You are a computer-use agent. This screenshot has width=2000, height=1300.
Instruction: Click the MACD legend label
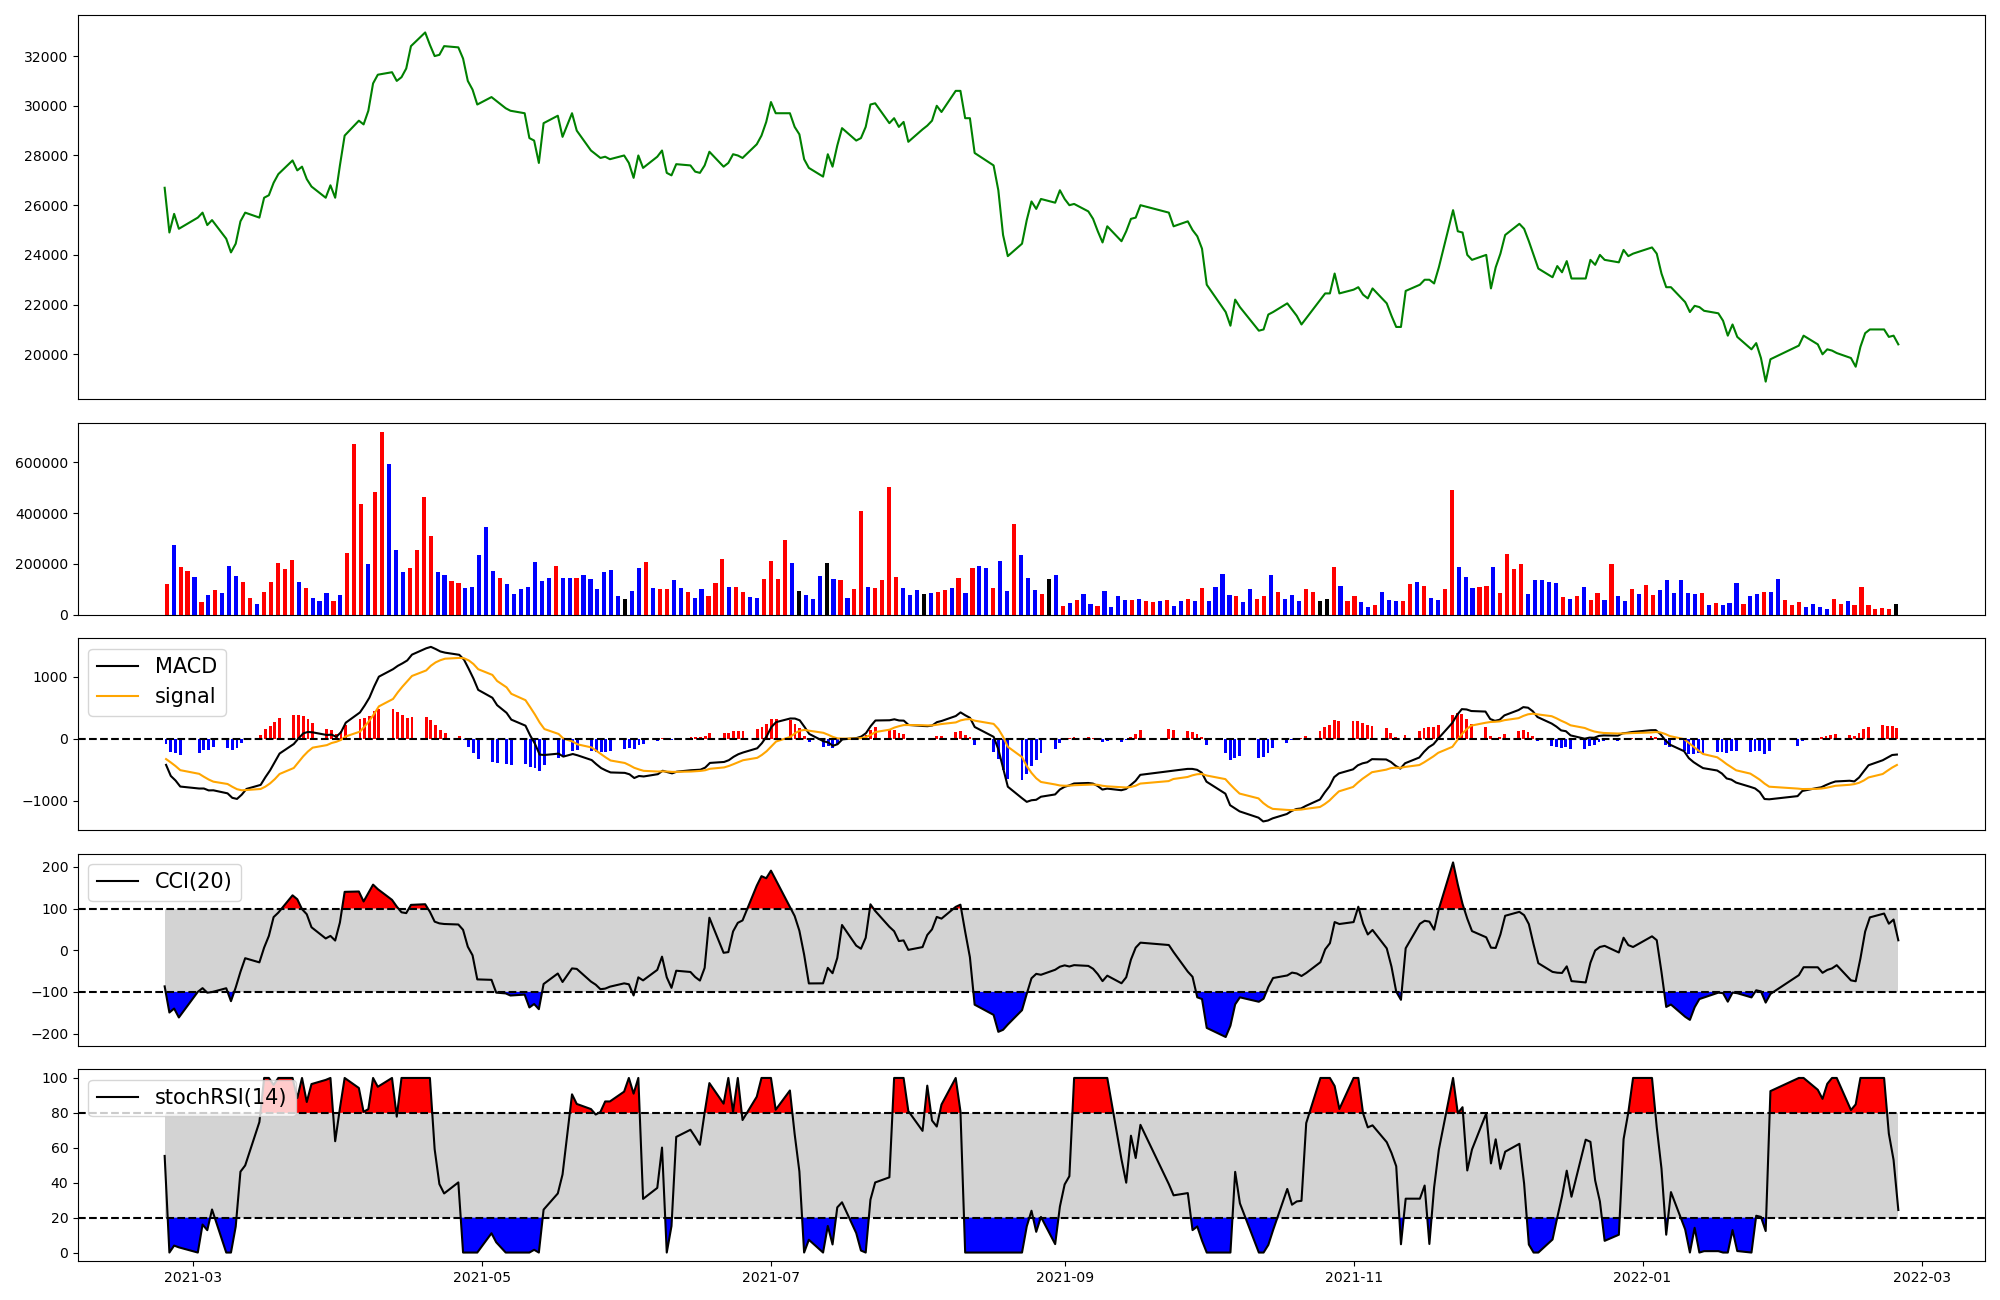pyautogui.click(x=185, y=666)
